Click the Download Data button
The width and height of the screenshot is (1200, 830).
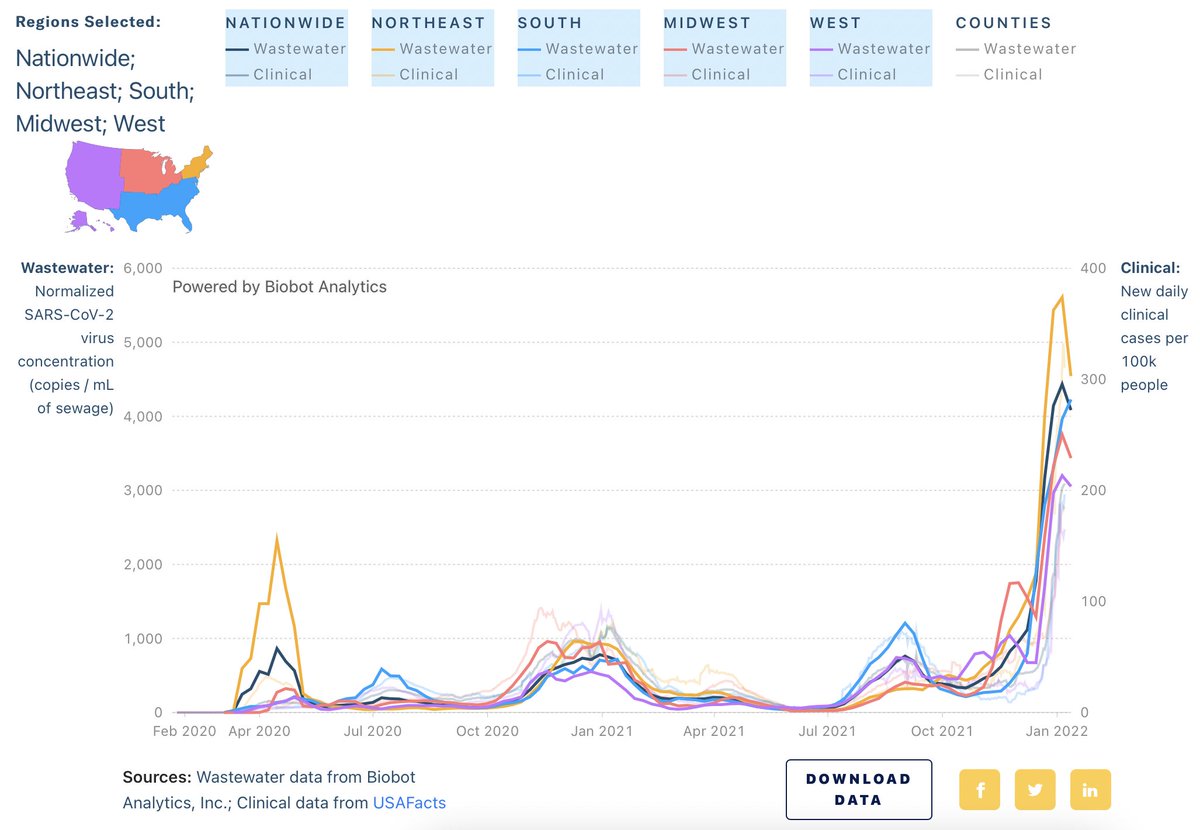pos(858,789)
